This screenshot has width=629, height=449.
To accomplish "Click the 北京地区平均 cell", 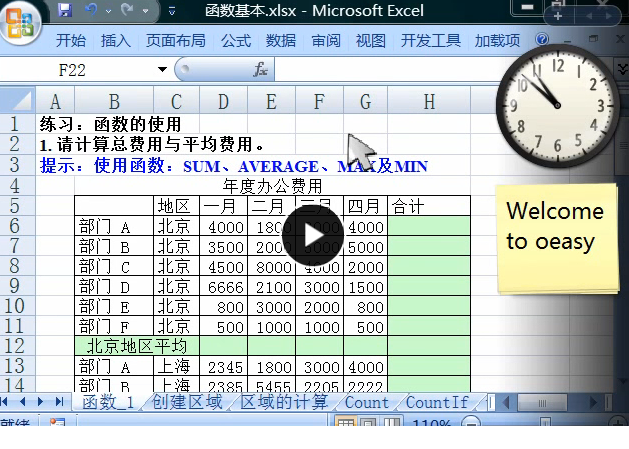I will pyautogui.click(x=137, y=346).
